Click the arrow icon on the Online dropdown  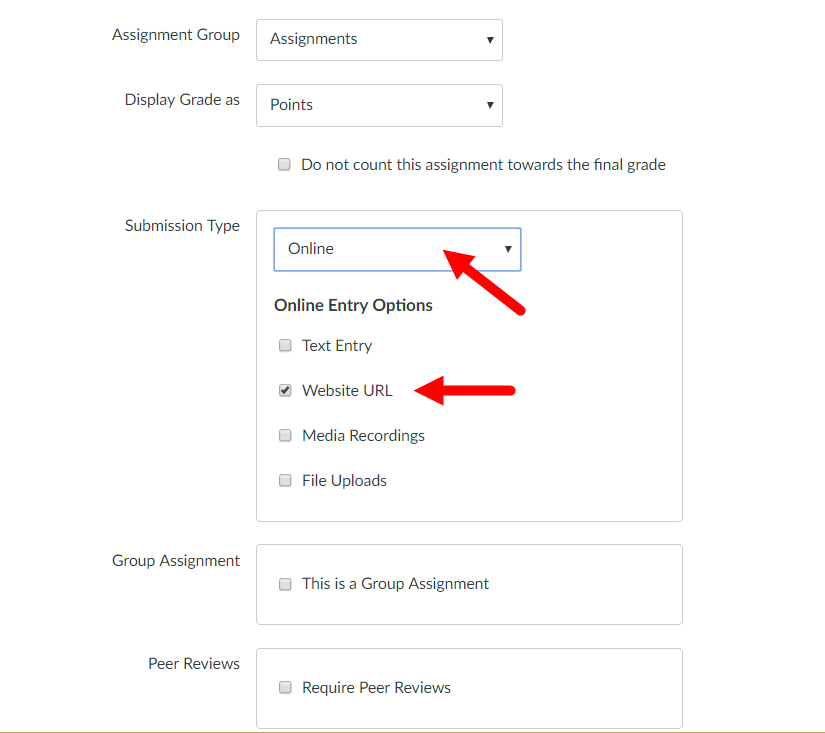pos(508,249)
